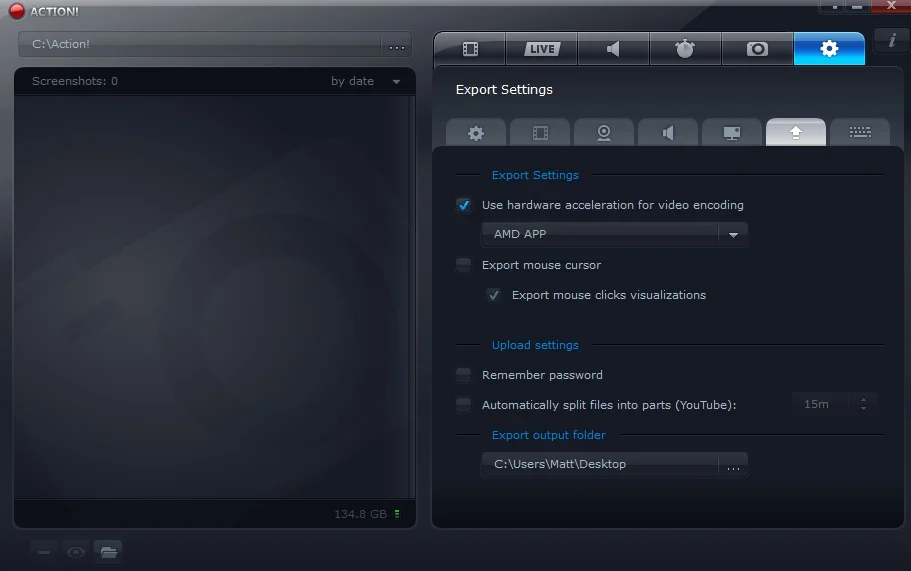
Task: Click the info icon at top right
Action: pyautogui.click(x=892, y=40)
